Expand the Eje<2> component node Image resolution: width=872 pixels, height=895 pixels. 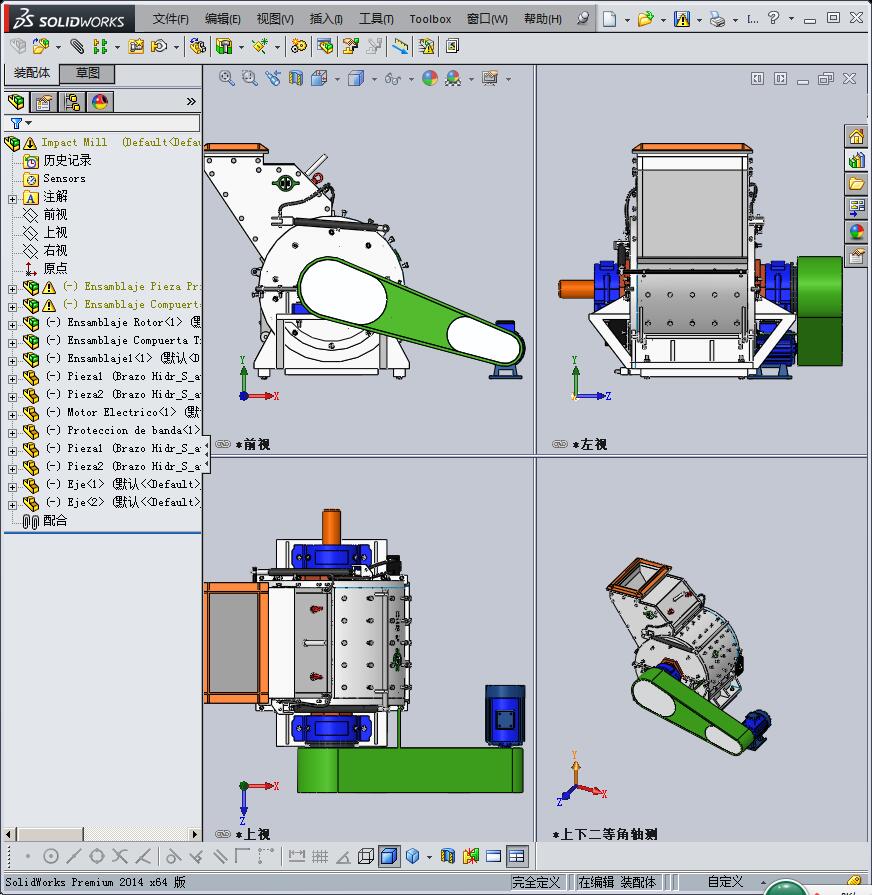[12, 505]
